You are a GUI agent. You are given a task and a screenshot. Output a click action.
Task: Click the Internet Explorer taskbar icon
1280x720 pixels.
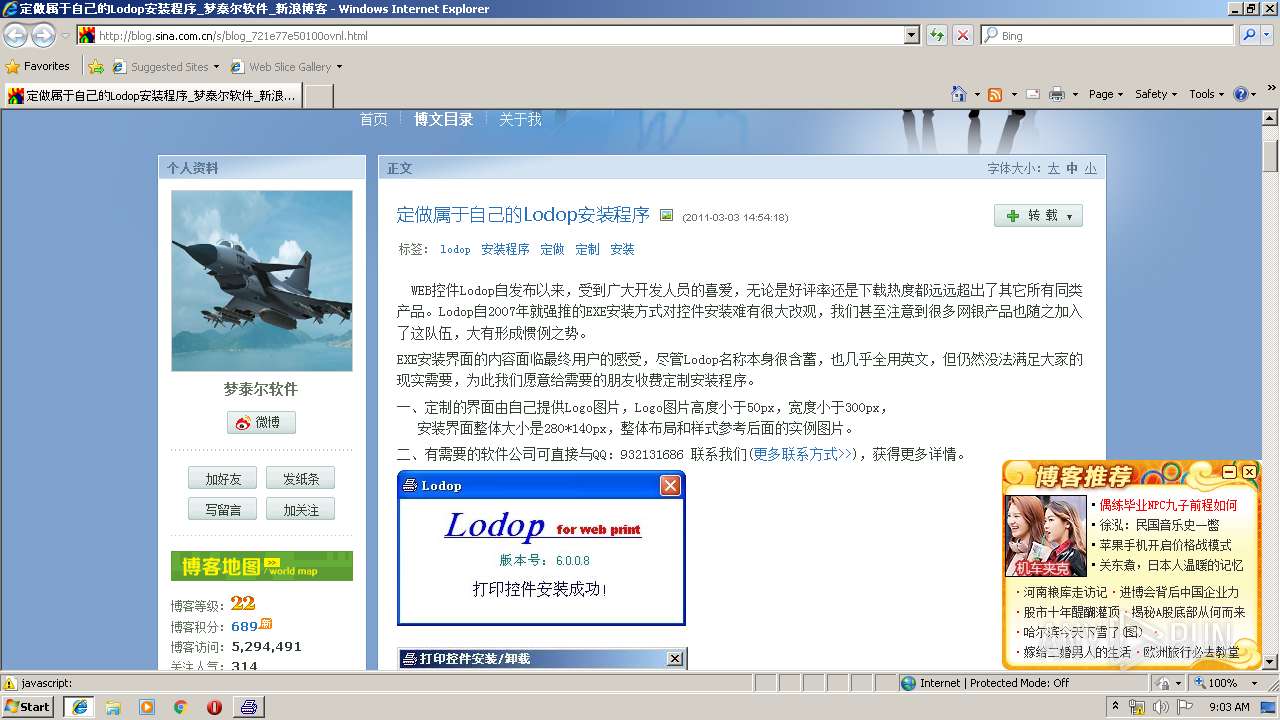click(x=79, y=707)
